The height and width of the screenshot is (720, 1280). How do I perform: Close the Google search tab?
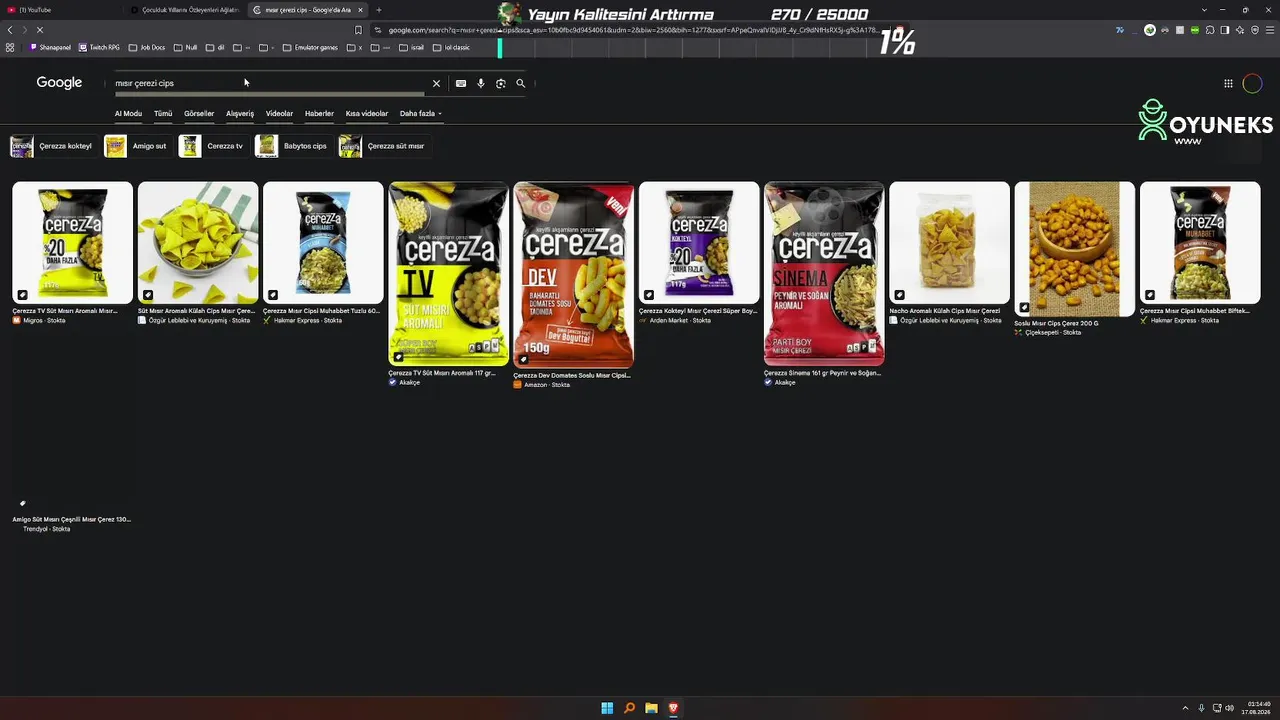point(361,10)
